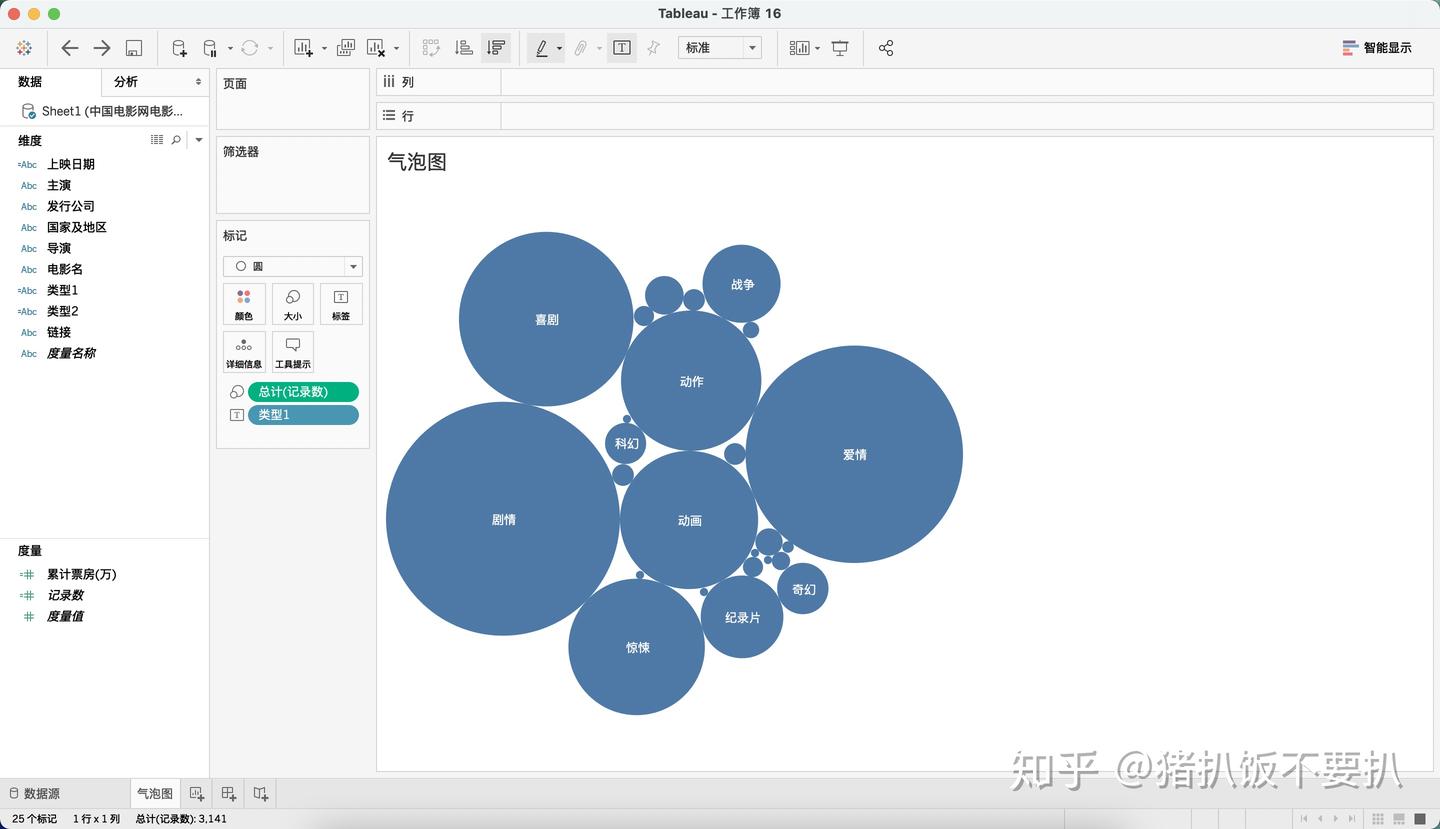Image resolution: width=1440 pixels, height=829 pixels.
Task: Click the new dashboard tab icon
Action: (229, 794)
